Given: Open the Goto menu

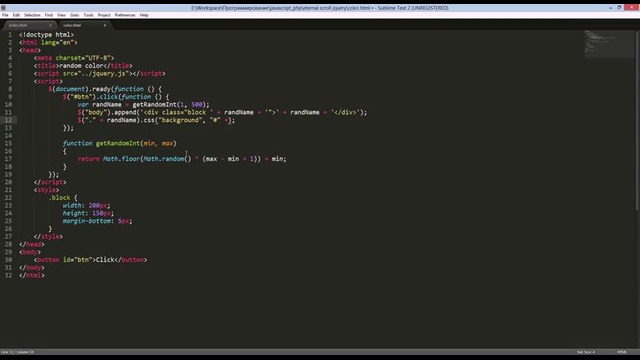Looking at the screenshot, I should point(74,15).
